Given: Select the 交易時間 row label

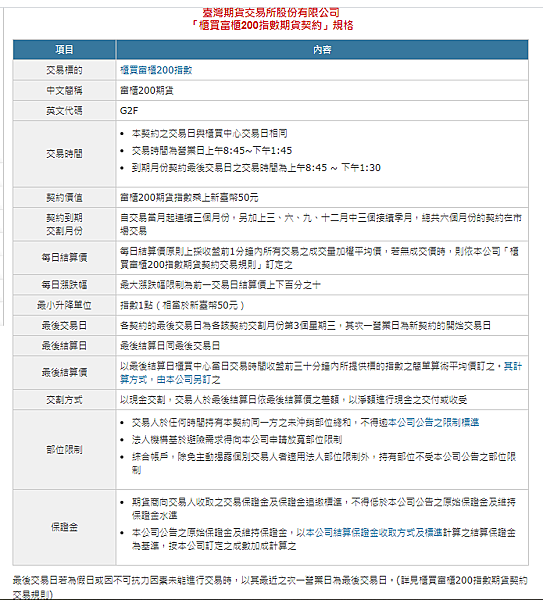Looking at the screenshot, I should tap(64, 153).
